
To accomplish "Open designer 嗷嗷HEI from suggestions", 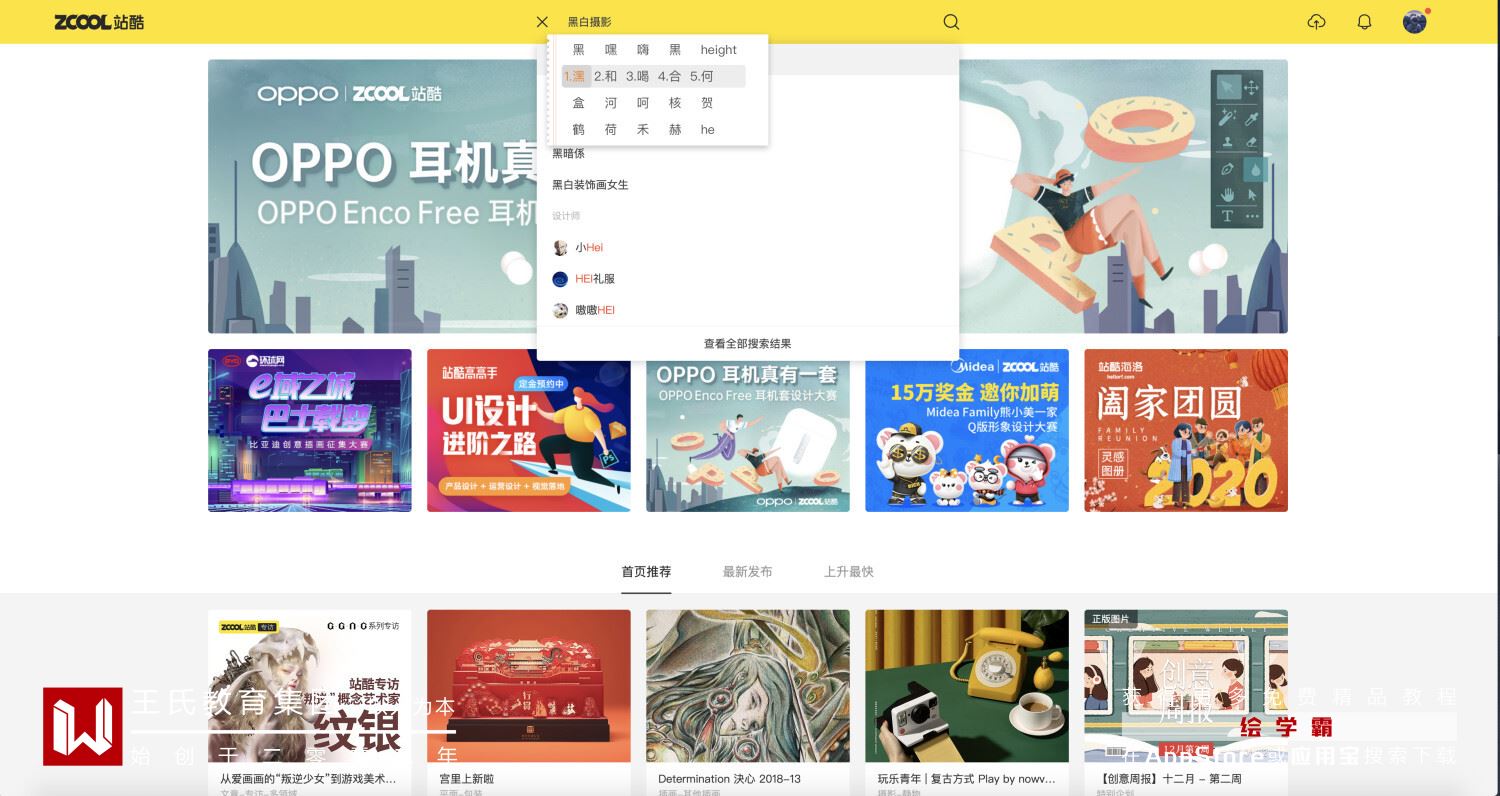I will click(584, 310).
